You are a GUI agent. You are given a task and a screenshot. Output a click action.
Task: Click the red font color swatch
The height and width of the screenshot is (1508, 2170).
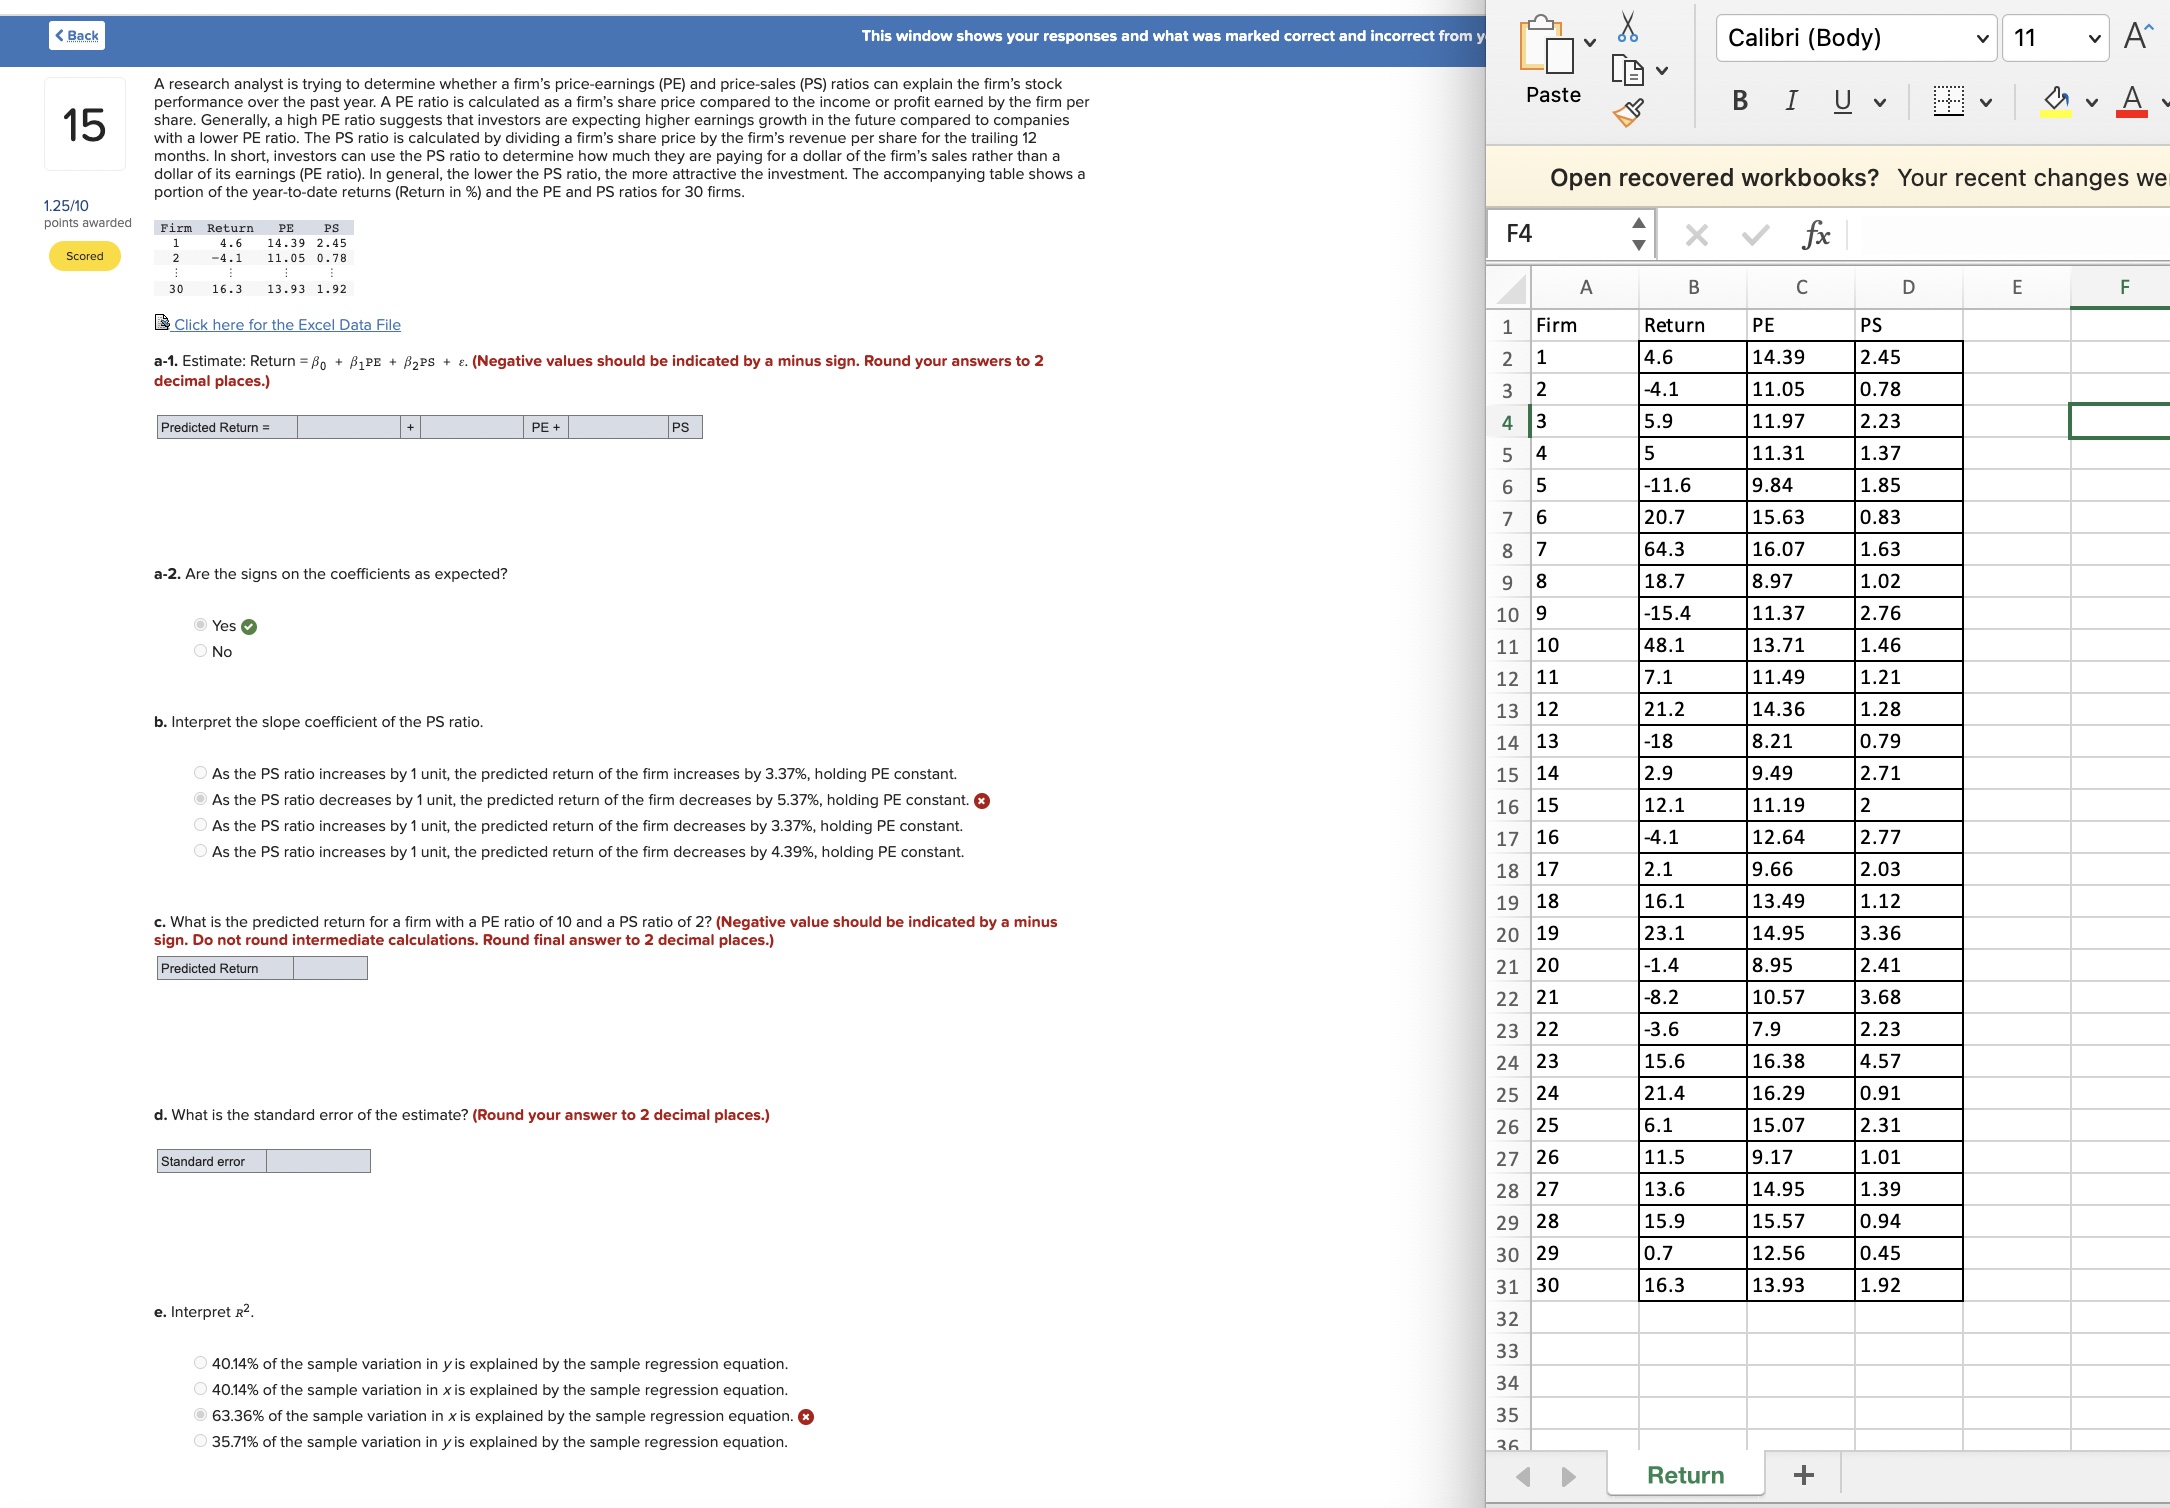point(2131,113)
